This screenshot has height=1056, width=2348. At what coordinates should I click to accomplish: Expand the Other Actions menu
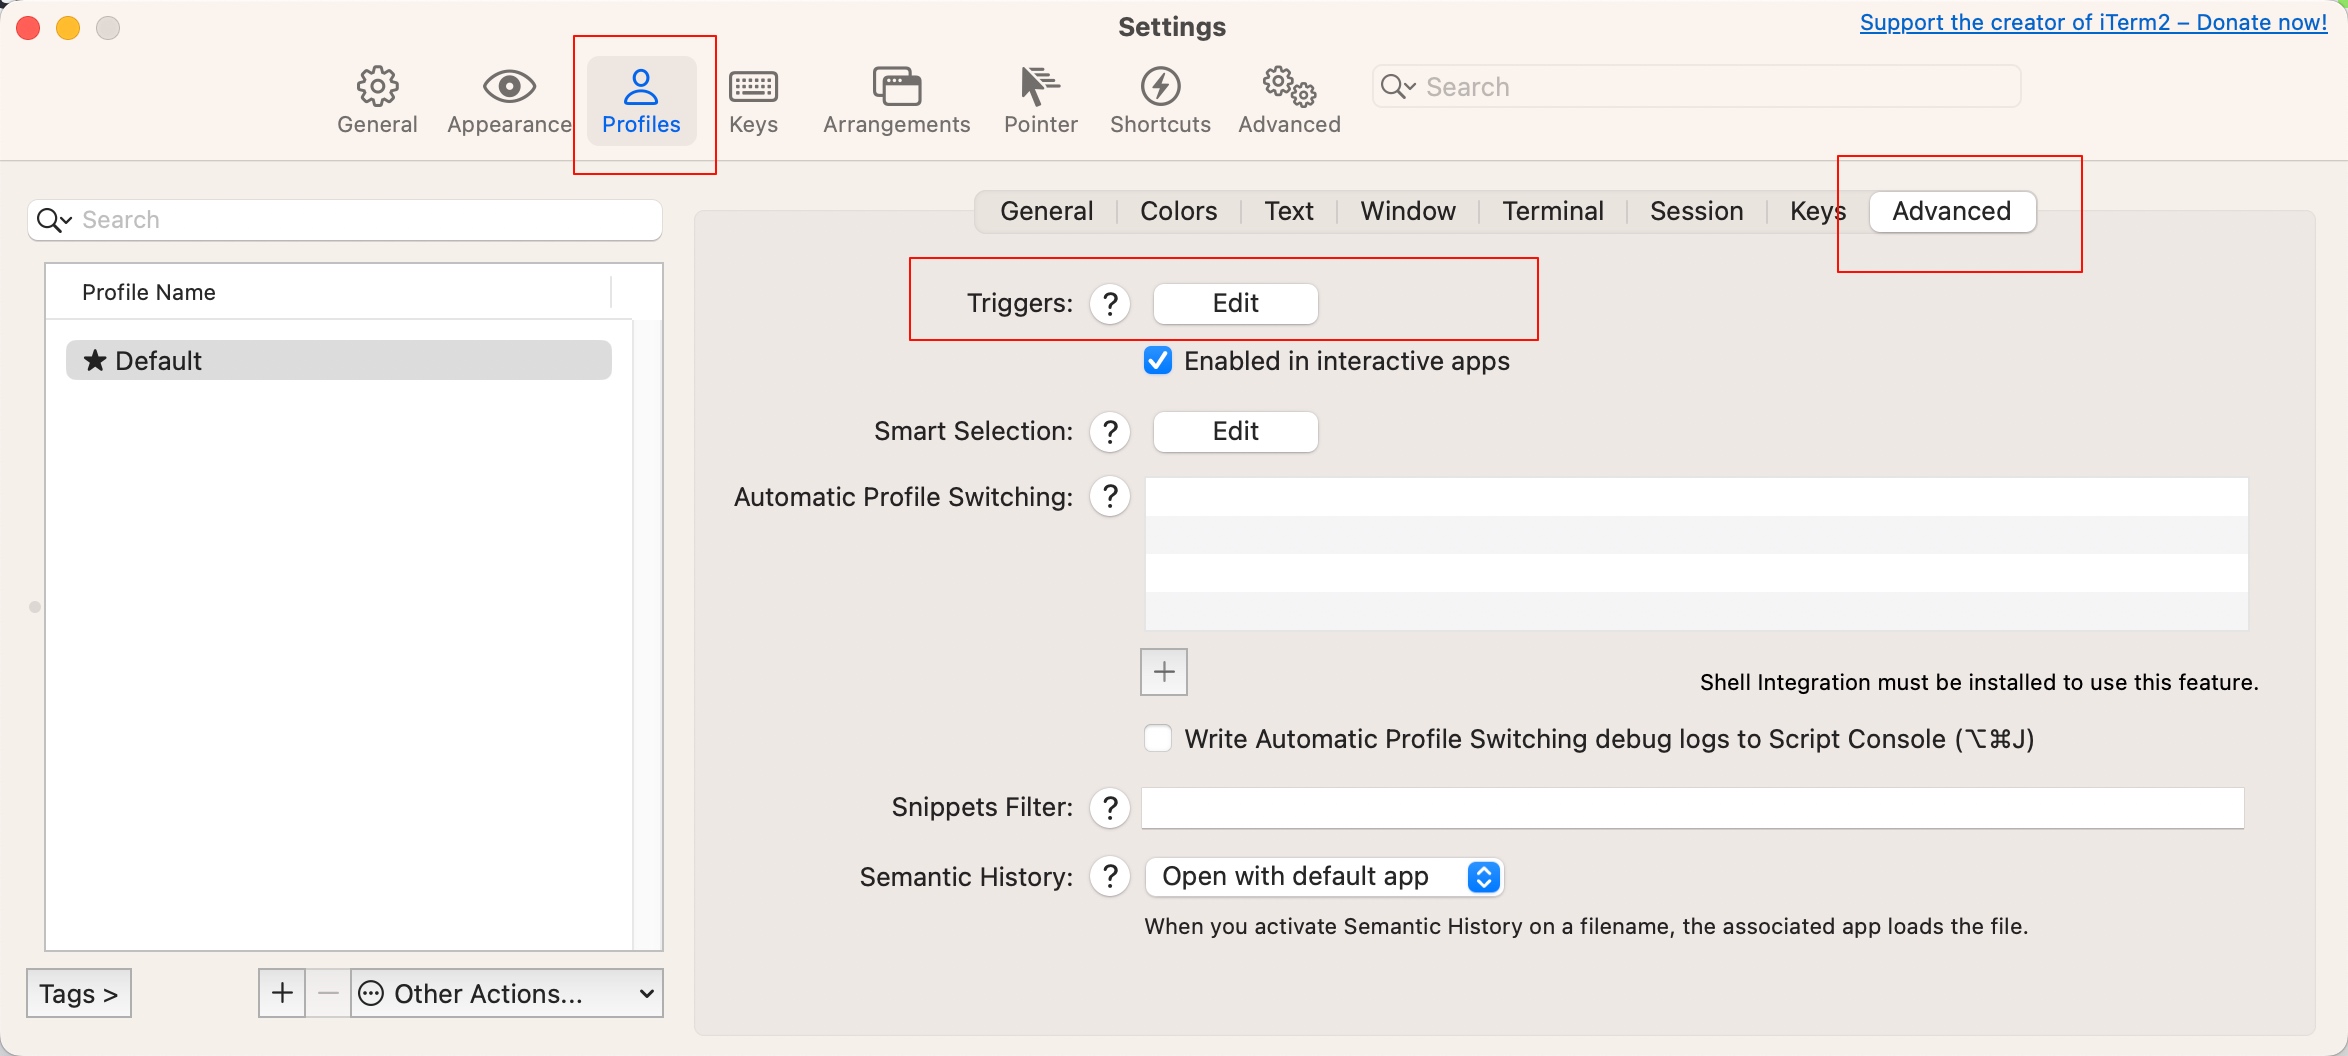coord(508,993)
